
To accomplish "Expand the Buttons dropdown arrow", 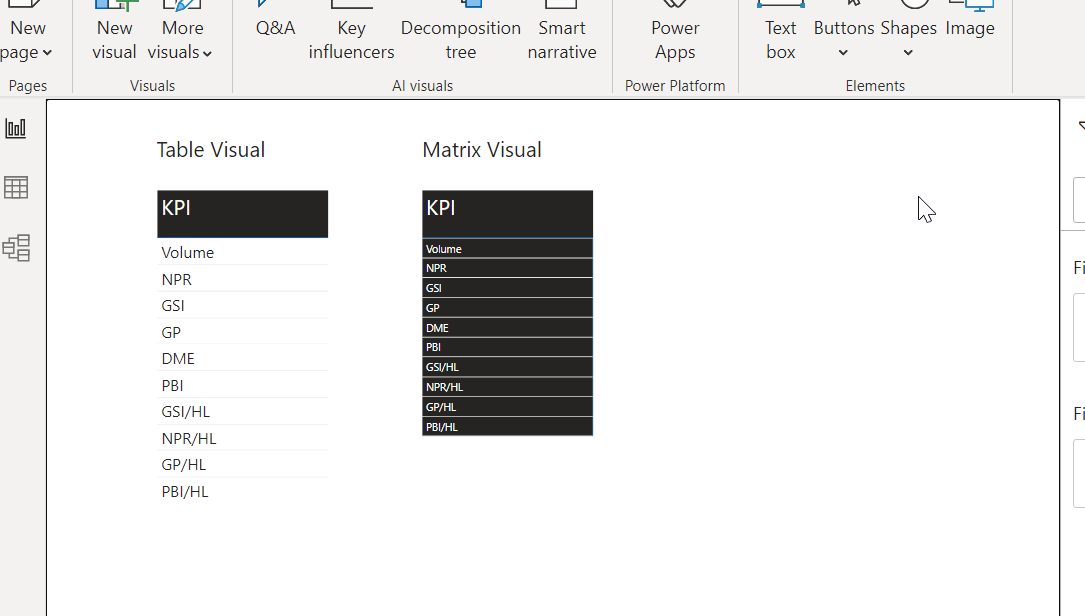I will tap(843, 53).
